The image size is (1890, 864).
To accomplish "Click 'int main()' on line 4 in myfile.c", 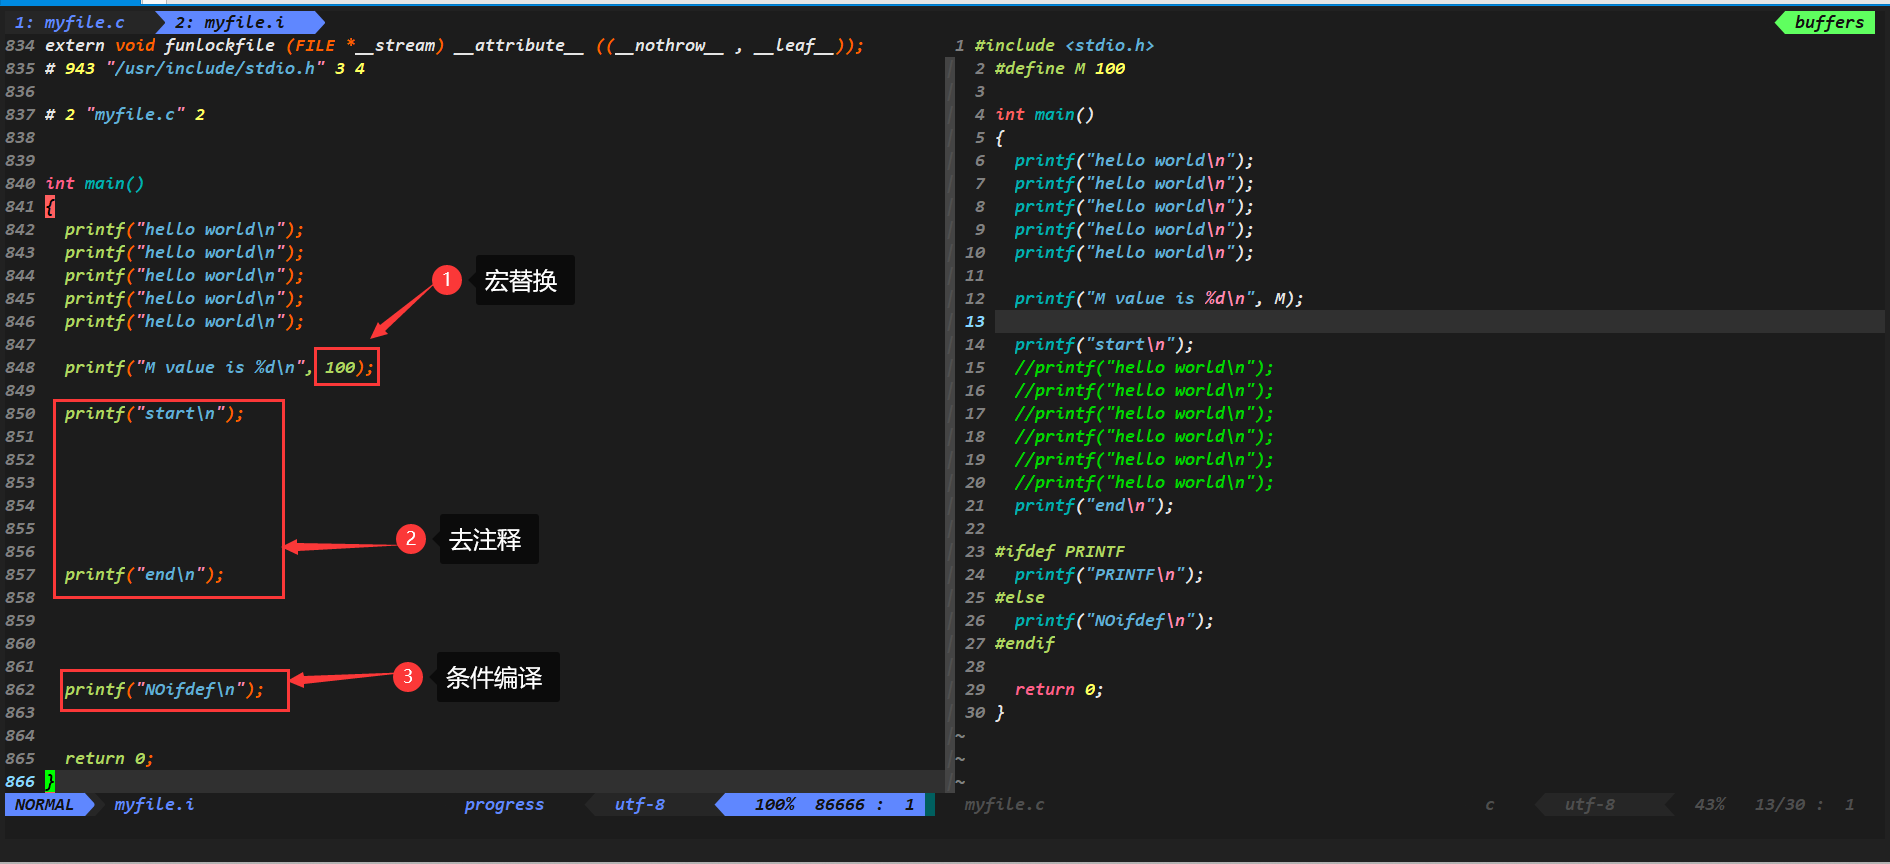I will pyautogui.click(x=1044, y=115).
